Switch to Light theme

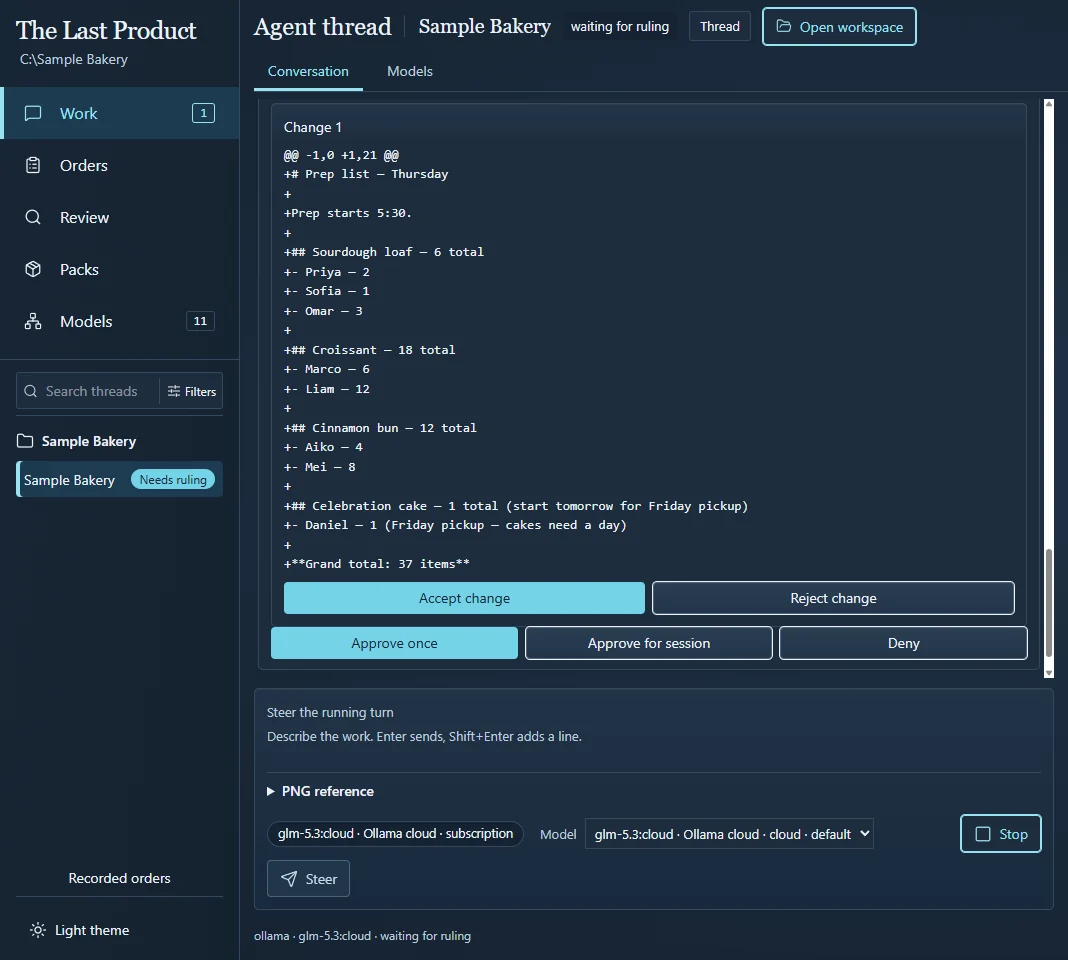[x=80, y=930]
